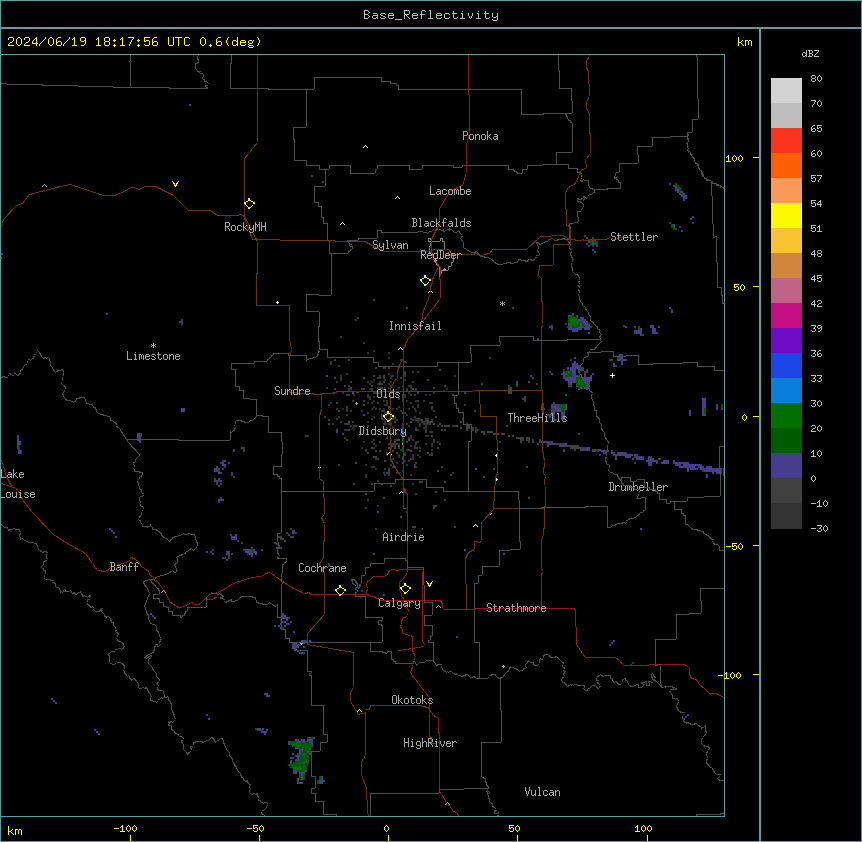This screenshot has height=842, width=862.
Task: Click the Sylvan label
Action: [390, 245]
